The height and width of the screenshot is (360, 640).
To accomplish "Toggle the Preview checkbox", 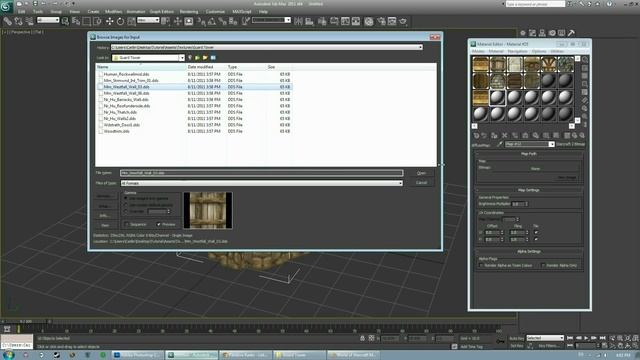I will [159, 224].
